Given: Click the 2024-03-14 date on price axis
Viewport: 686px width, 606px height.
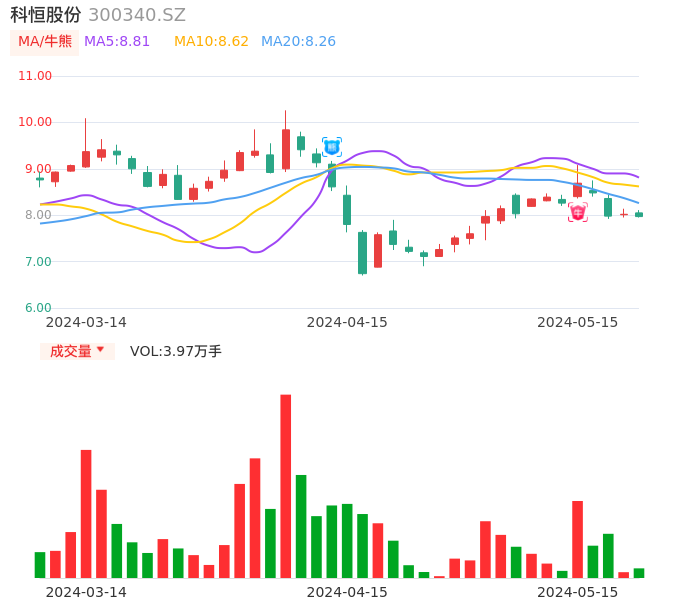Looking at the screenshot, I should [x=86, y=322].
